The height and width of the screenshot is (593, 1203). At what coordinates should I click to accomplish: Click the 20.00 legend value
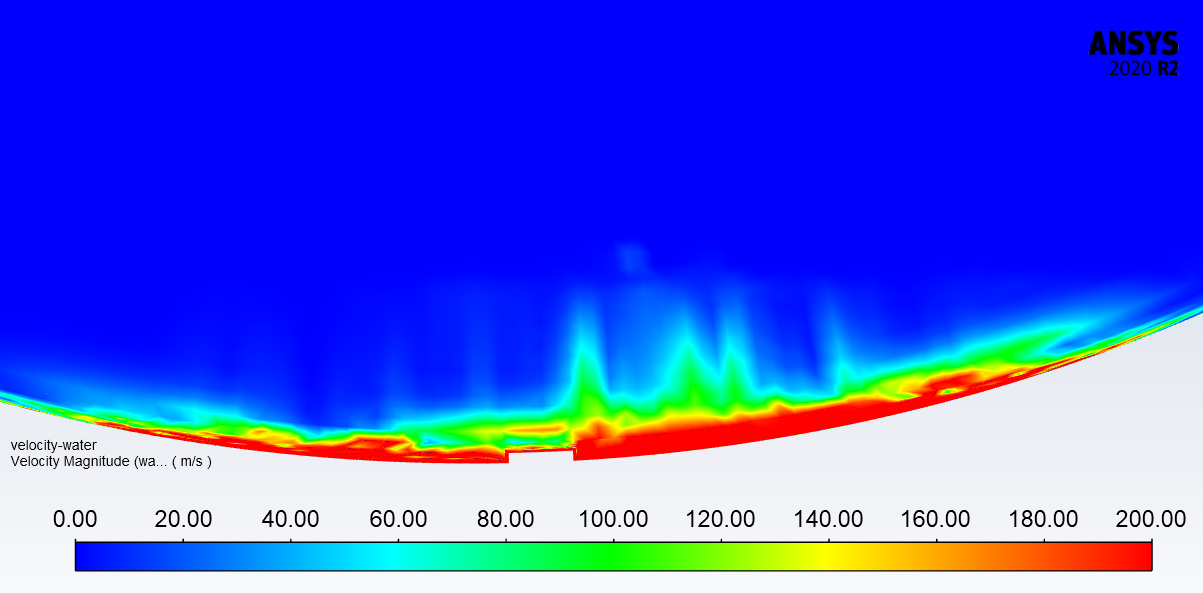pyautogui.click(x=182, y=519)
